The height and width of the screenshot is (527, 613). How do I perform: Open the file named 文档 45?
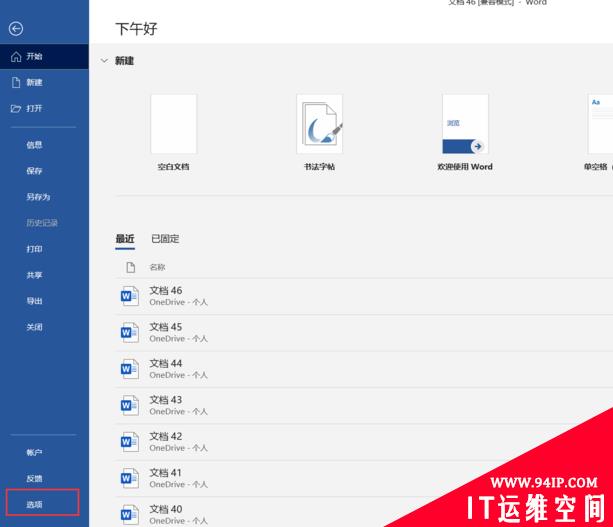coord(166,327)
